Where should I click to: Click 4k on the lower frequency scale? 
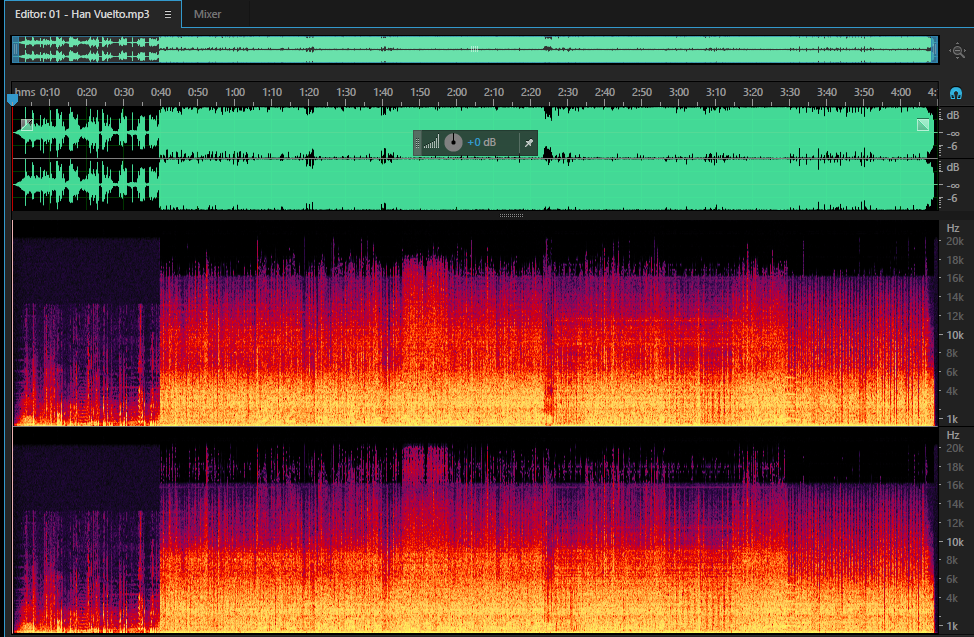pyautogui.click(x=952, y=598)
